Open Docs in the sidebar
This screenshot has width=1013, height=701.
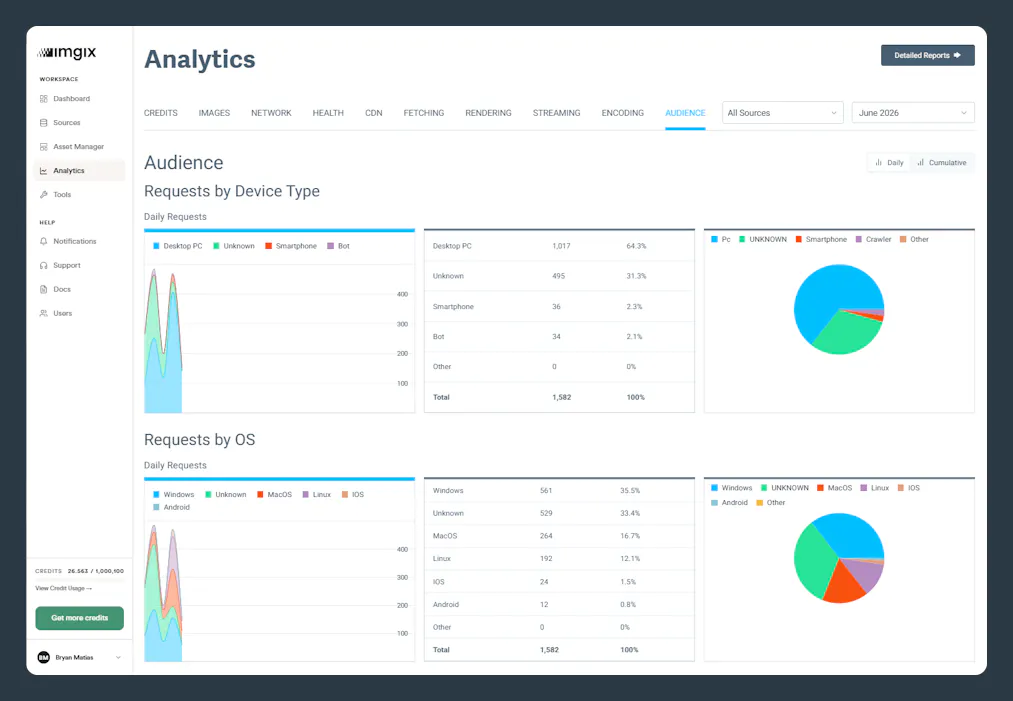point(79,289)
